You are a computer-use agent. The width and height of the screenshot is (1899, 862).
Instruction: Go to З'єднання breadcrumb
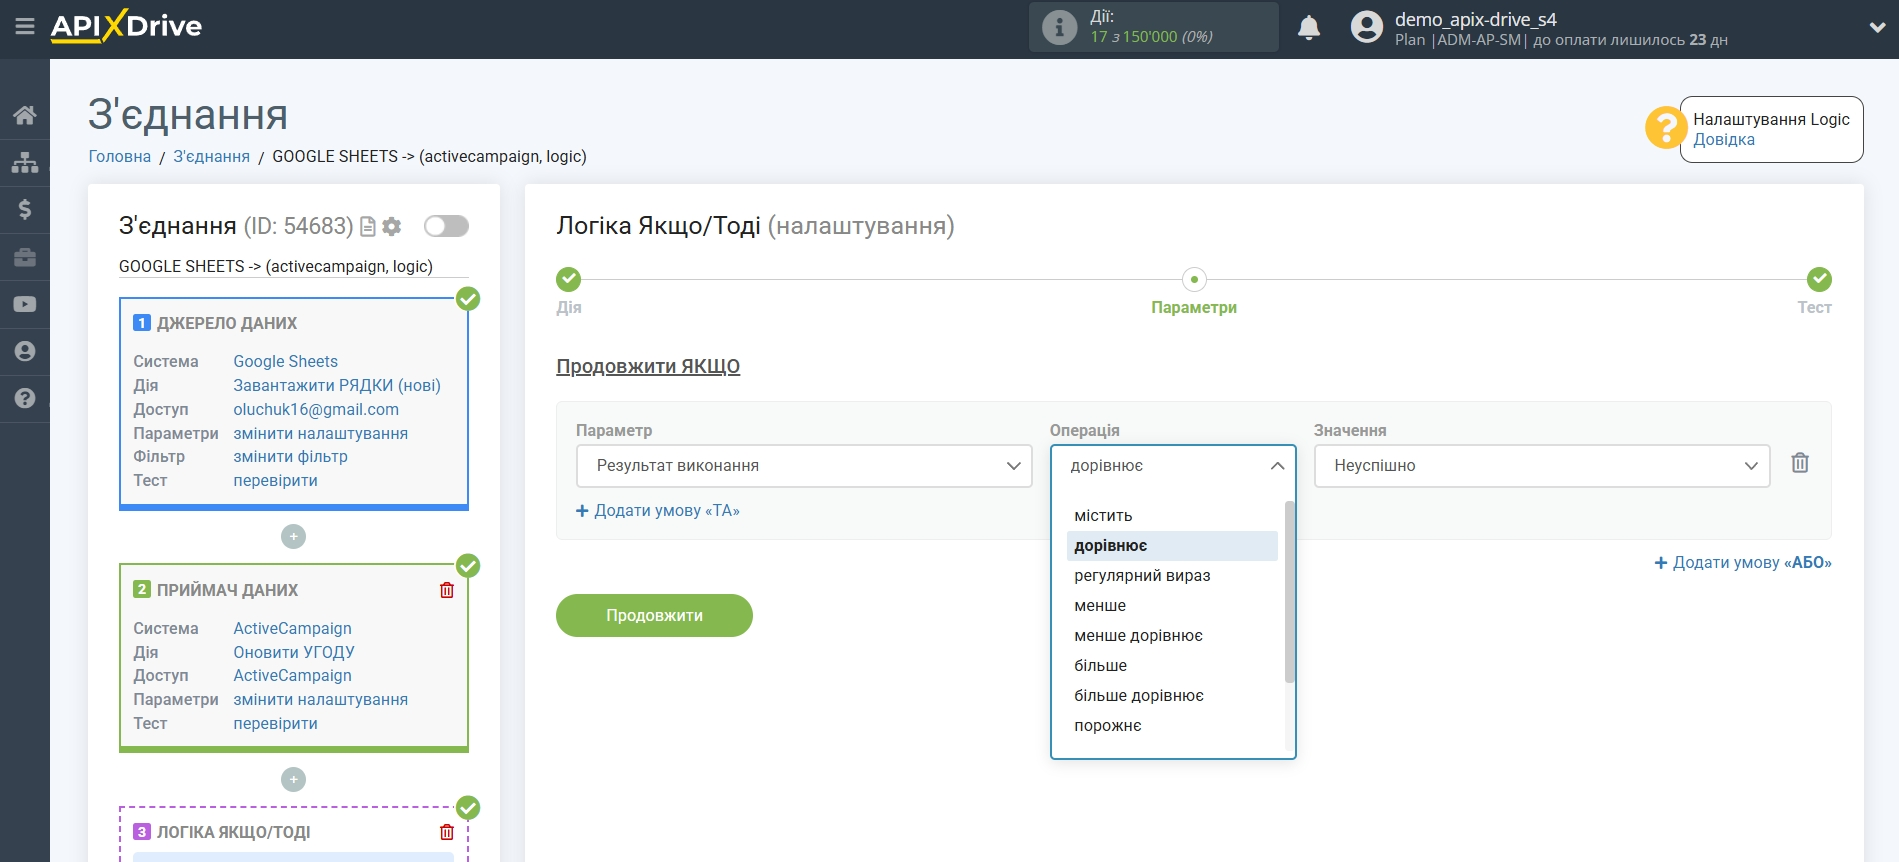(x=212, y=156)
